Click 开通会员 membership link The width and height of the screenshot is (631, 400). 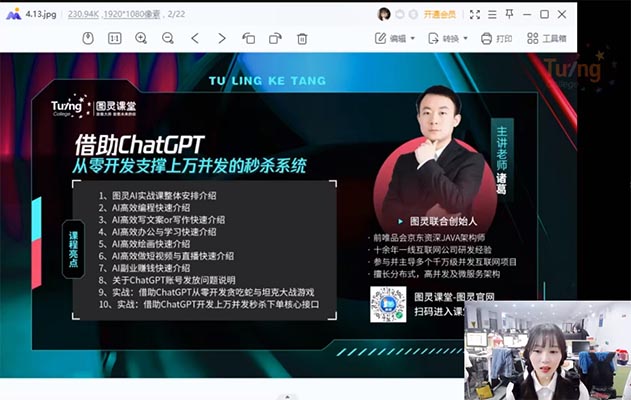(439, 14)
